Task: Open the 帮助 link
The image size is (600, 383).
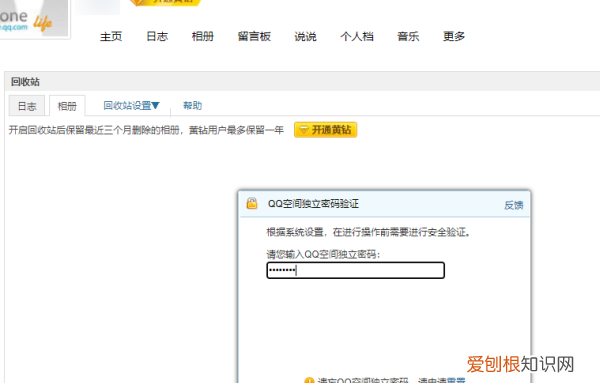Action: 192,106
